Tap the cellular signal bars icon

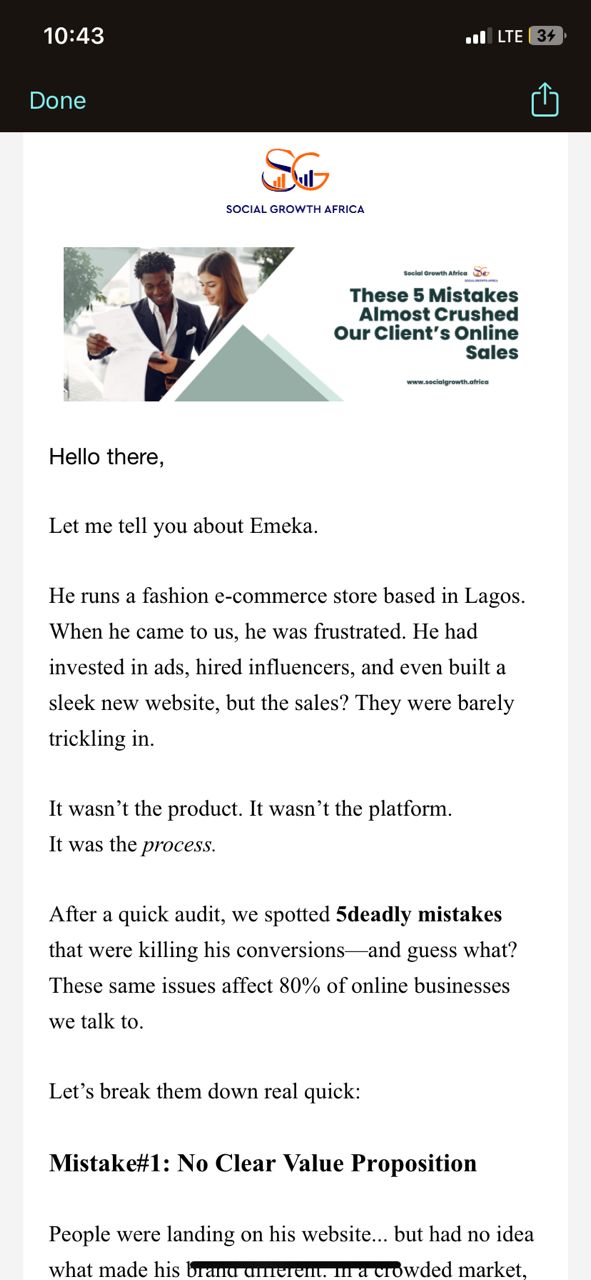click(x=476, y=37)
